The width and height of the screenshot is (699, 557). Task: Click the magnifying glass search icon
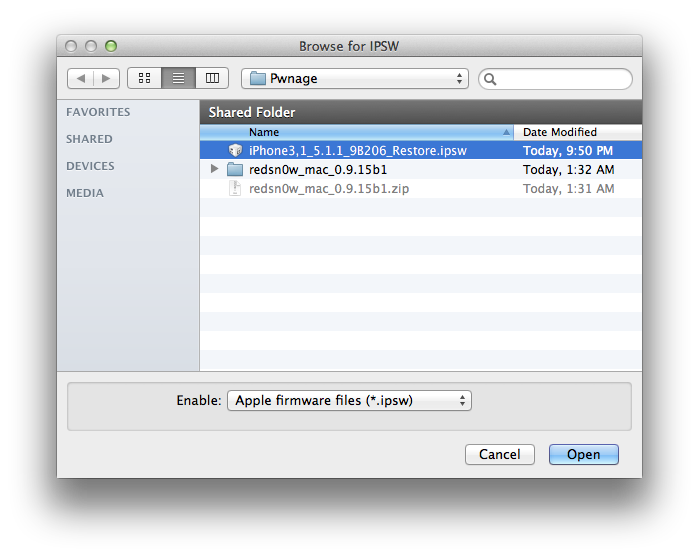point(490,79)
